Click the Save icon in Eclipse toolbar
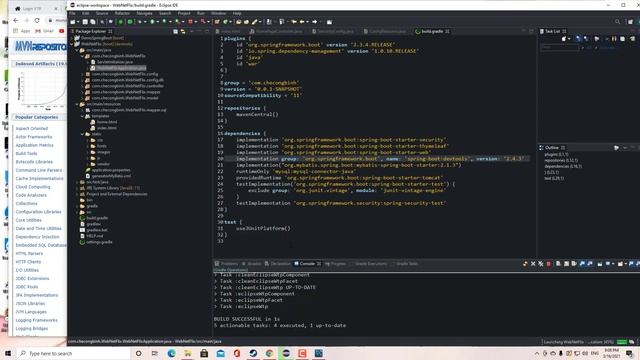 coord(85,22)
